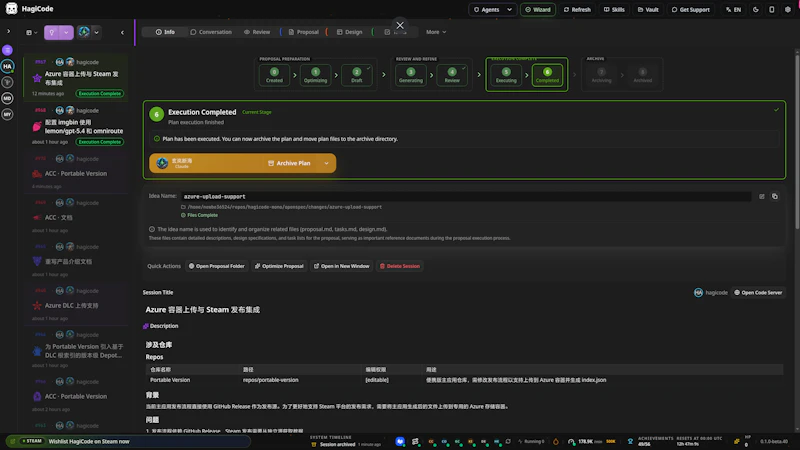Open the session list layout dropdown
800x450 pixels.
click(32, 32)
